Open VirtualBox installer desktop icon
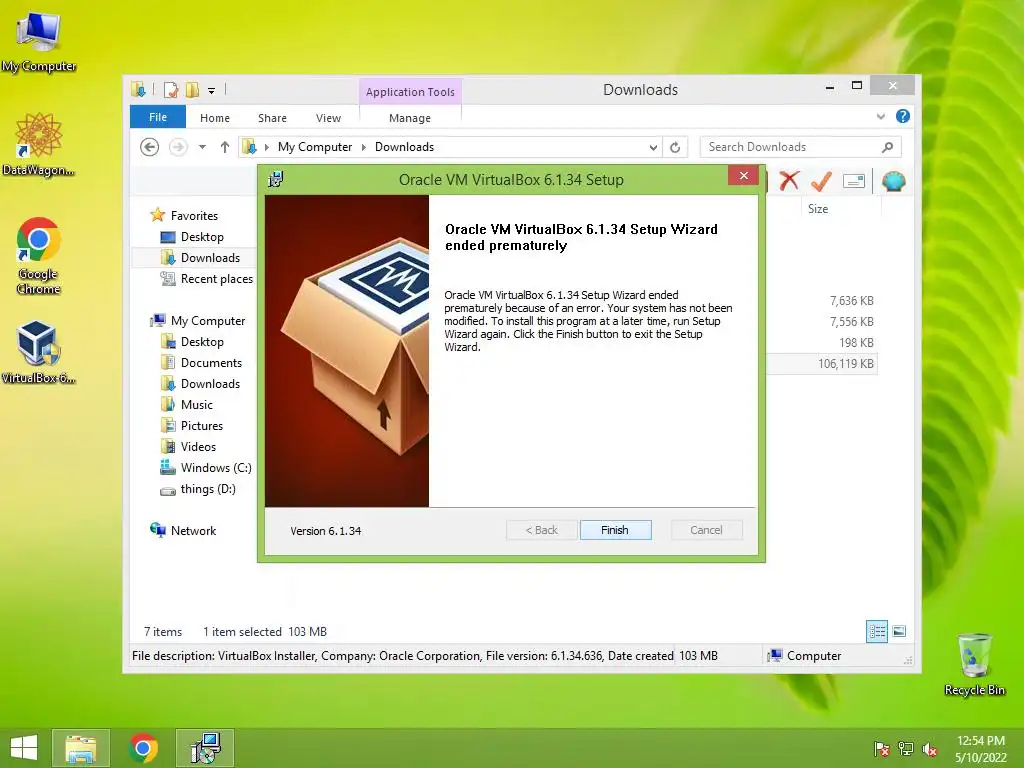 39,351
